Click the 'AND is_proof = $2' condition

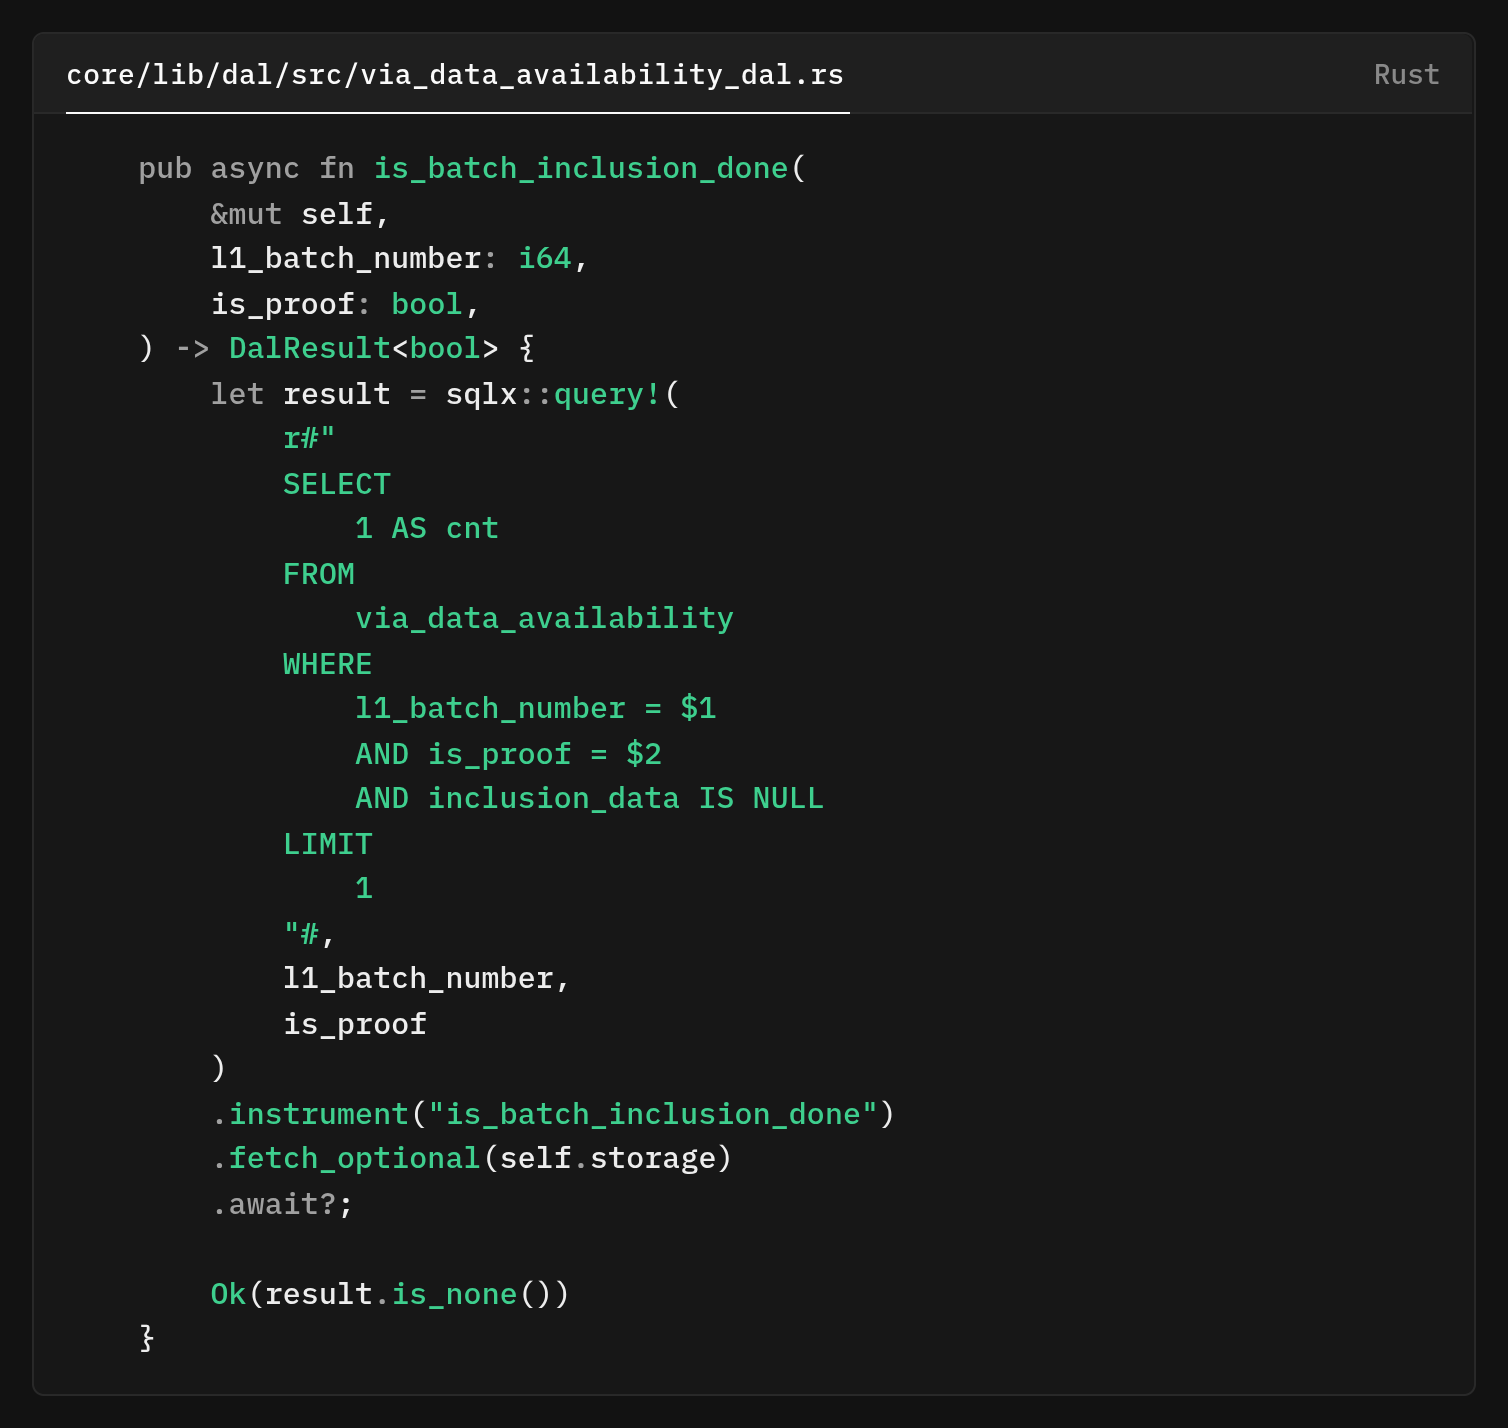pyautogui.click(x=508, y=754)
